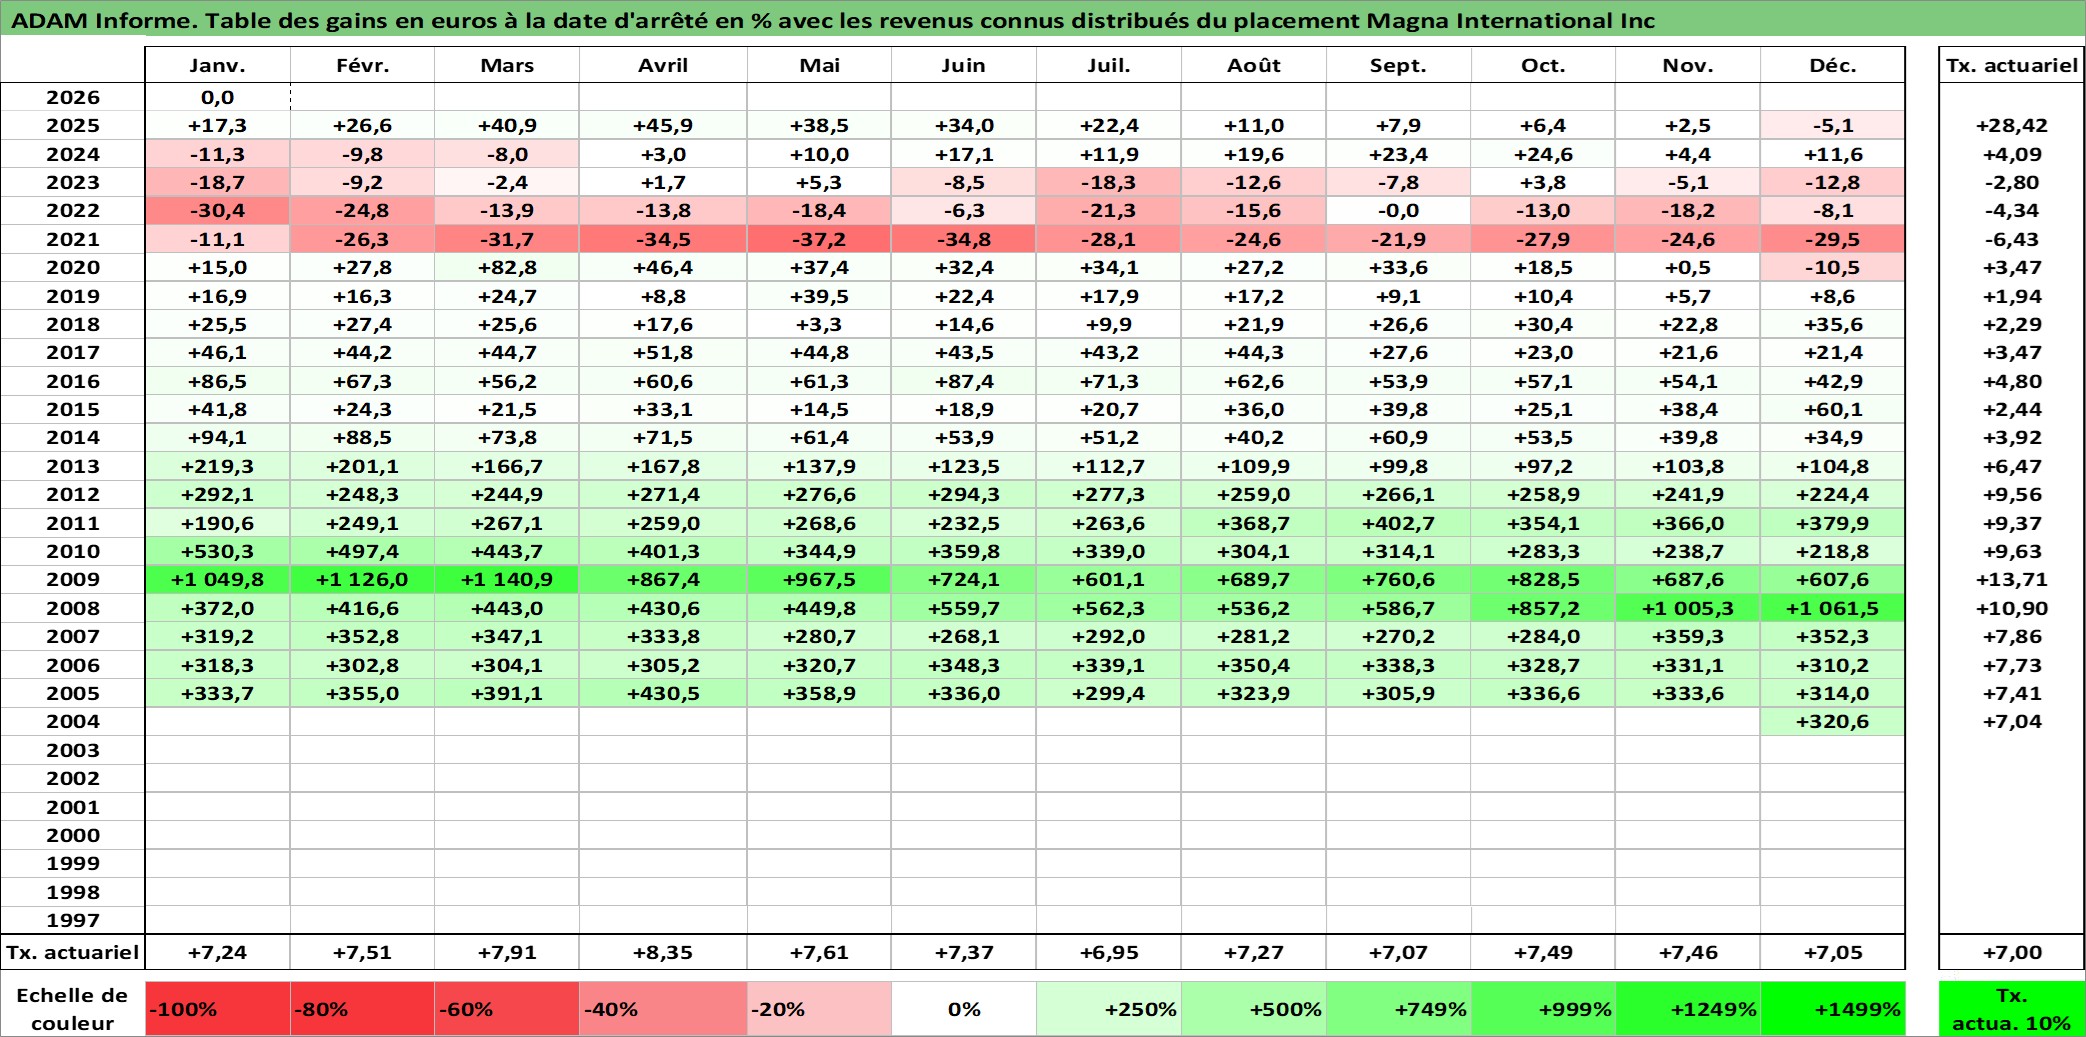Click the 'Déc.' column header
This screenshot has height=1037, width=2086.
coord(1833,65)
